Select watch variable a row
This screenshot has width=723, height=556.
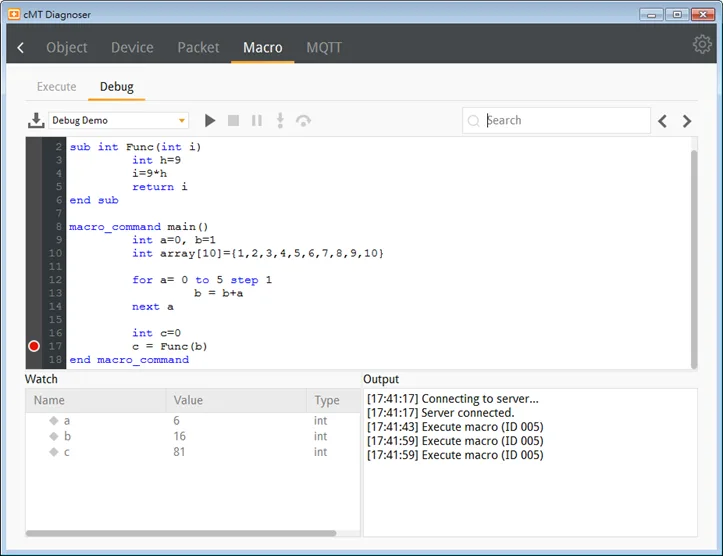tap(193, 420)
